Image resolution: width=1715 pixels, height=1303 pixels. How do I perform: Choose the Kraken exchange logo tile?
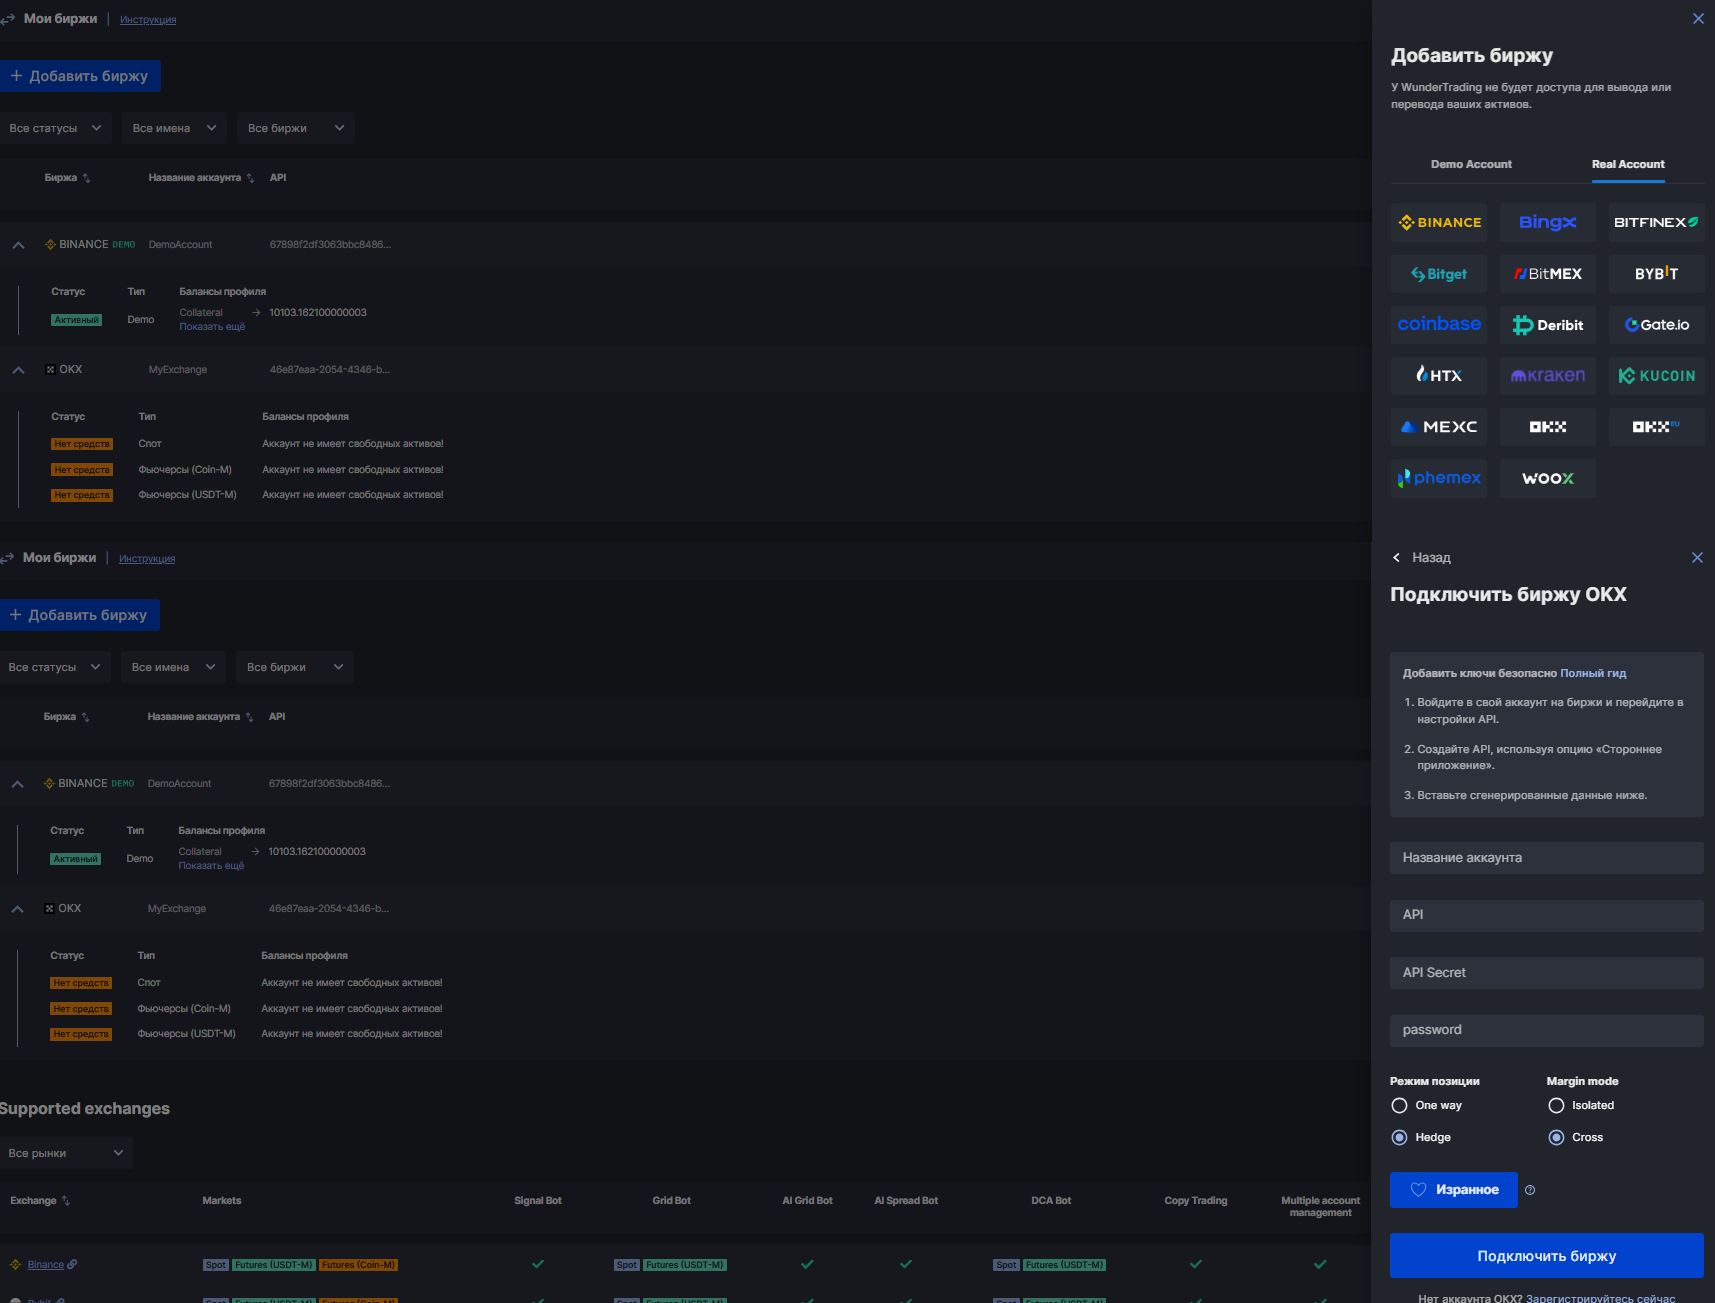point(1547,375)
